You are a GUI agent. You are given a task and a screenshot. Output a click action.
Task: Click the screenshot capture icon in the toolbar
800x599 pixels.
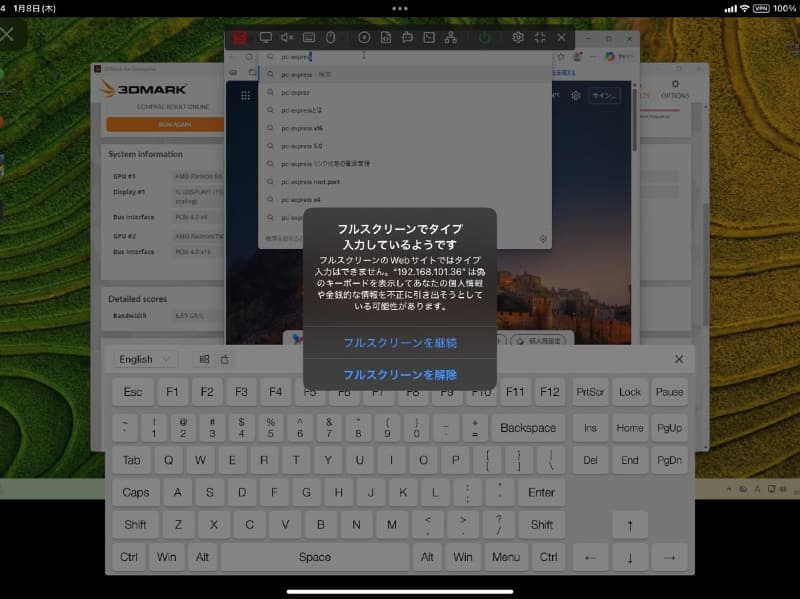tap(428, 38)
